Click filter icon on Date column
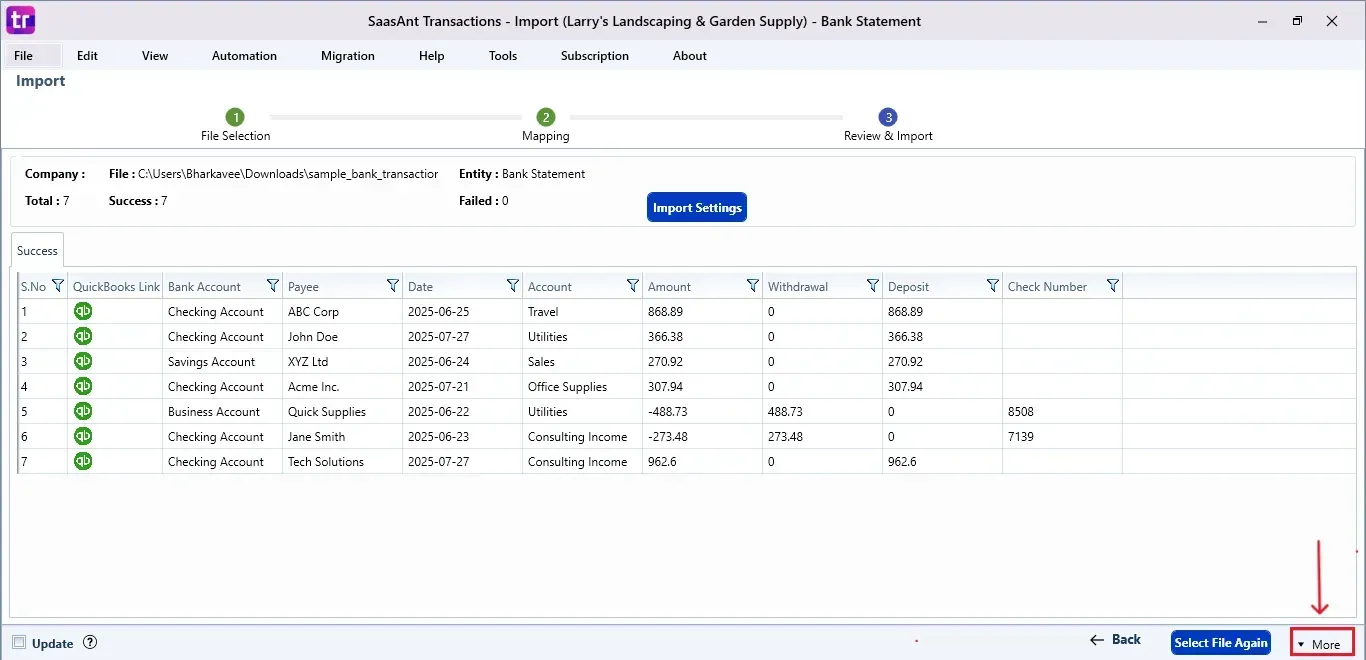 (x=513, y=286)
